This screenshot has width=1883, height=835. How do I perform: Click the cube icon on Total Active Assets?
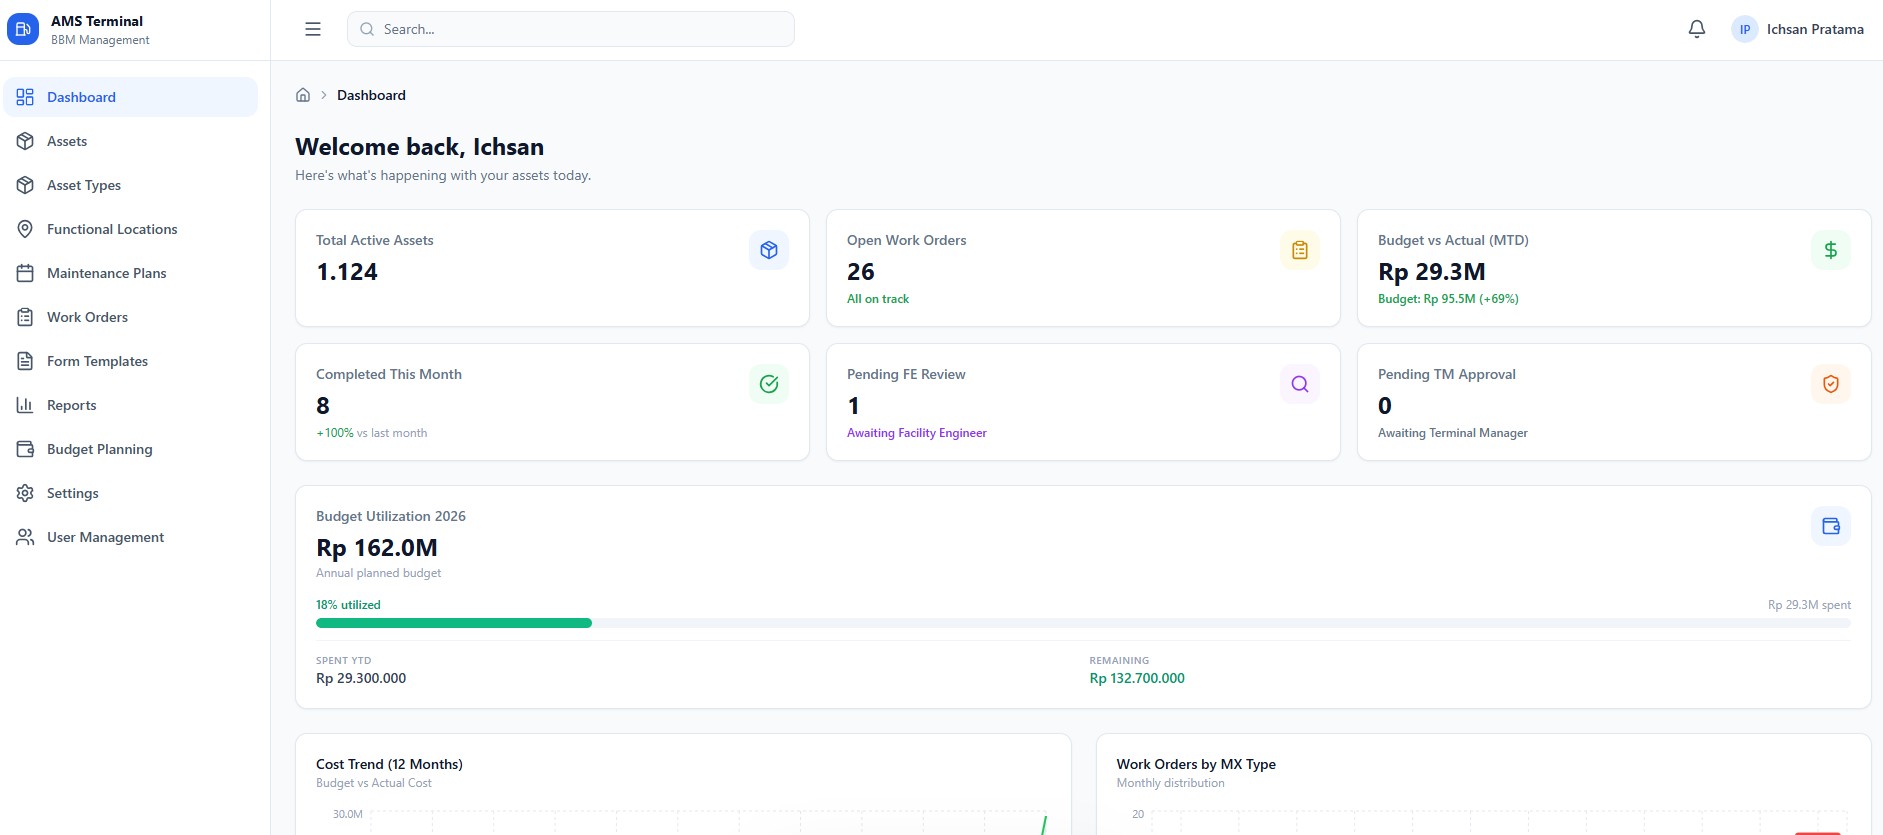pyautogui.click(x=768, y=250)
